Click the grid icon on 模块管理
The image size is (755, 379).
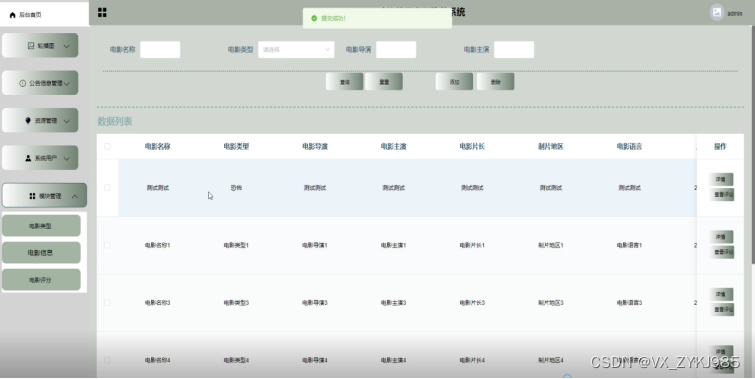[32, 196]
